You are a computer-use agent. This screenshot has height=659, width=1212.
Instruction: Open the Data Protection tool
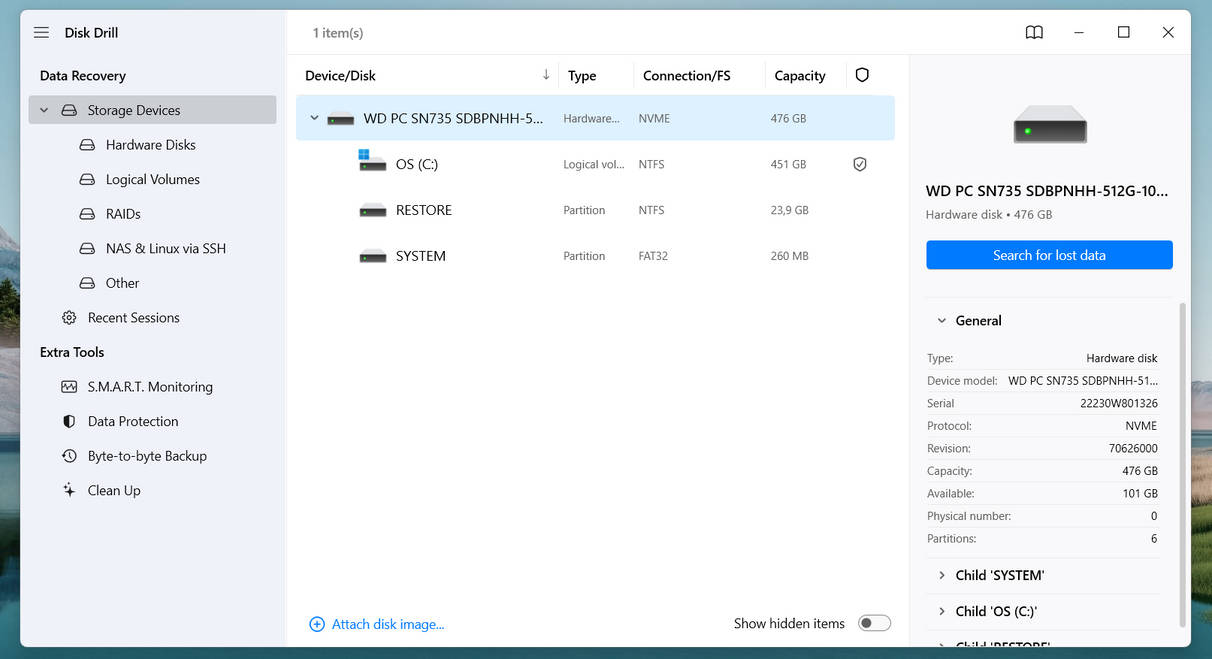[133, 421]
